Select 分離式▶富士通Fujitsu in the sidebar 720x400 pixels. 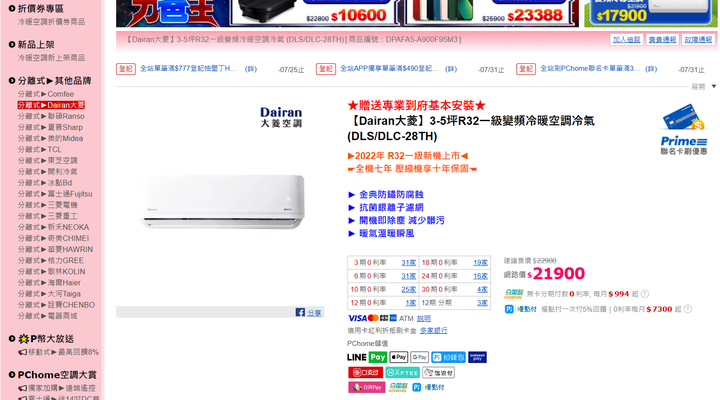tap(55, 194)
